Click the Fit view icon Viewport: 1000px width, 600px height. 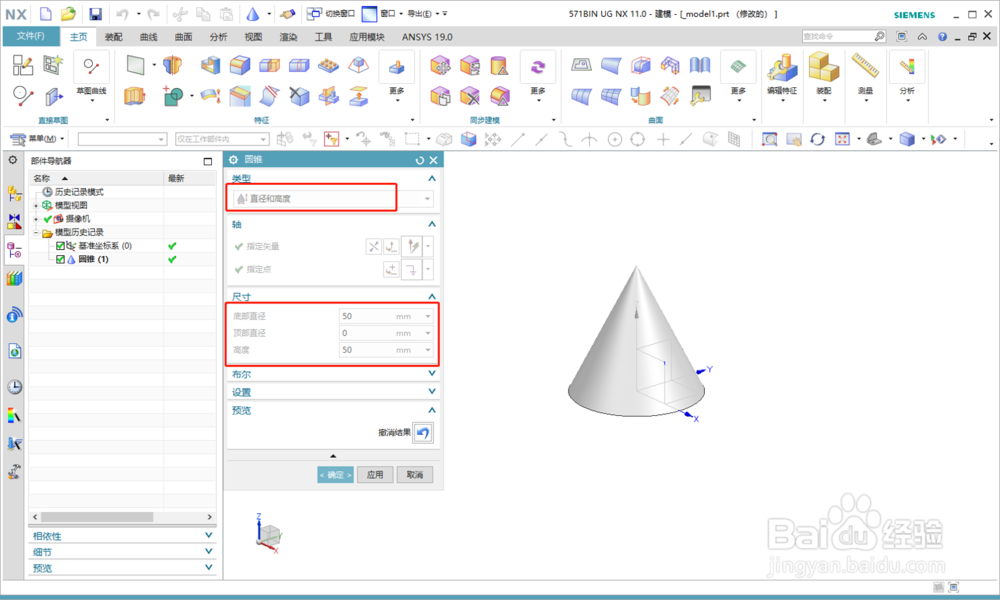tap(842, 139)
